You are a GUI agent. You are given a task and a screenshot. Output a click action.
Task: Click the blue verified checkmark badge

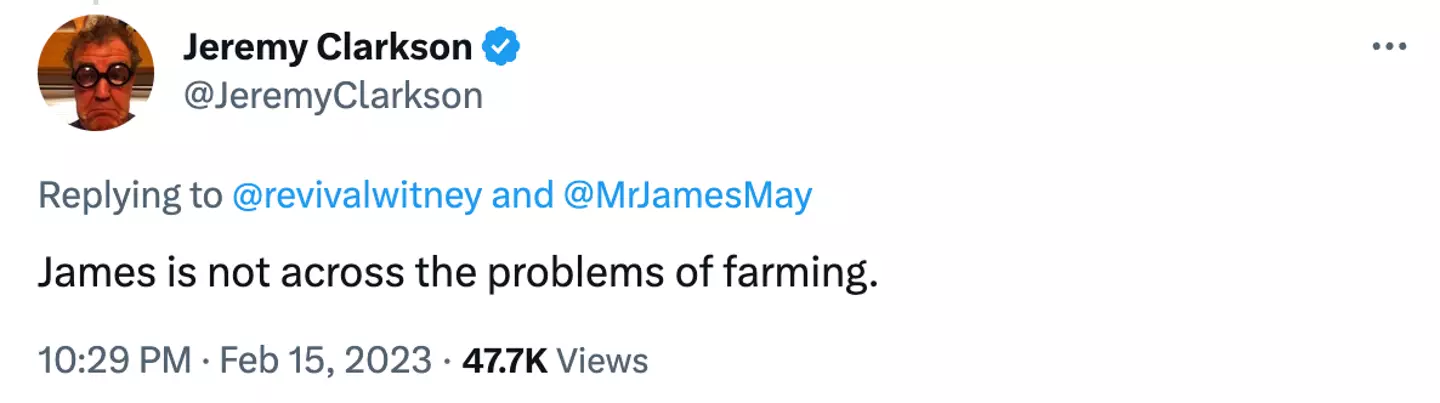(x=501, y=47)
